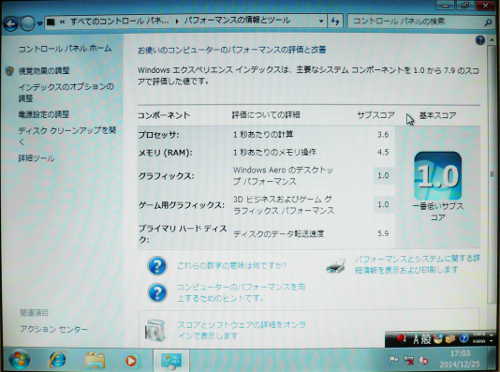Select the すべてのコントロール パネル breadcrumb
The image size is (500, 372).
(x=119, y=21)
